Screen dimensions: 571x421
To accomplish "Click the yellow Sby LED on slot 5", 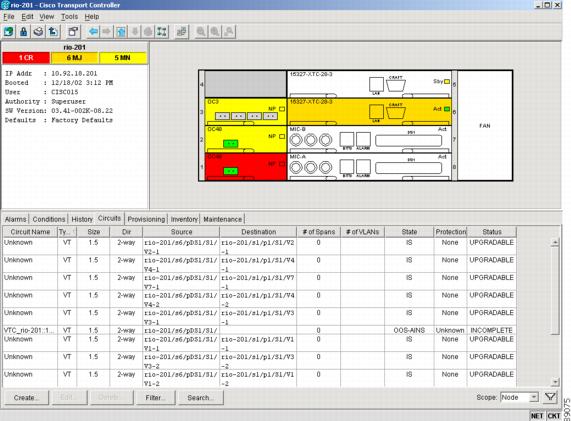I will point(447,82).
